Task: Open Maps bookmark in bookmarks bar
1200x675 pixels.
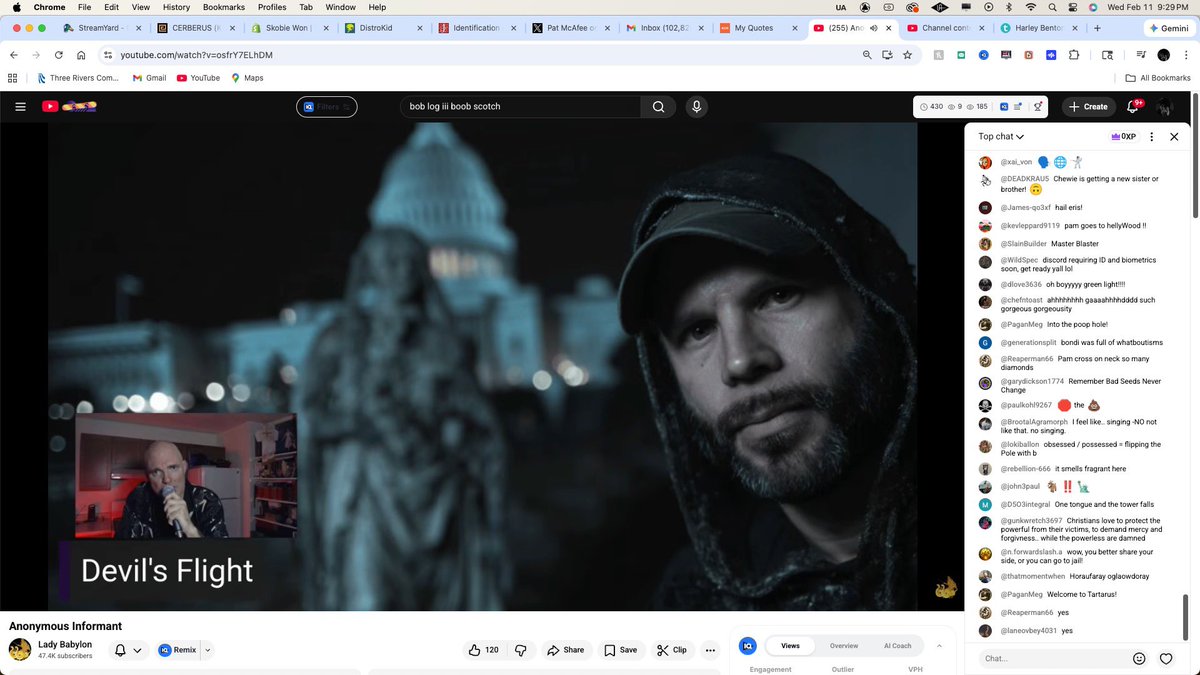Action: click(x=247, y=77)
